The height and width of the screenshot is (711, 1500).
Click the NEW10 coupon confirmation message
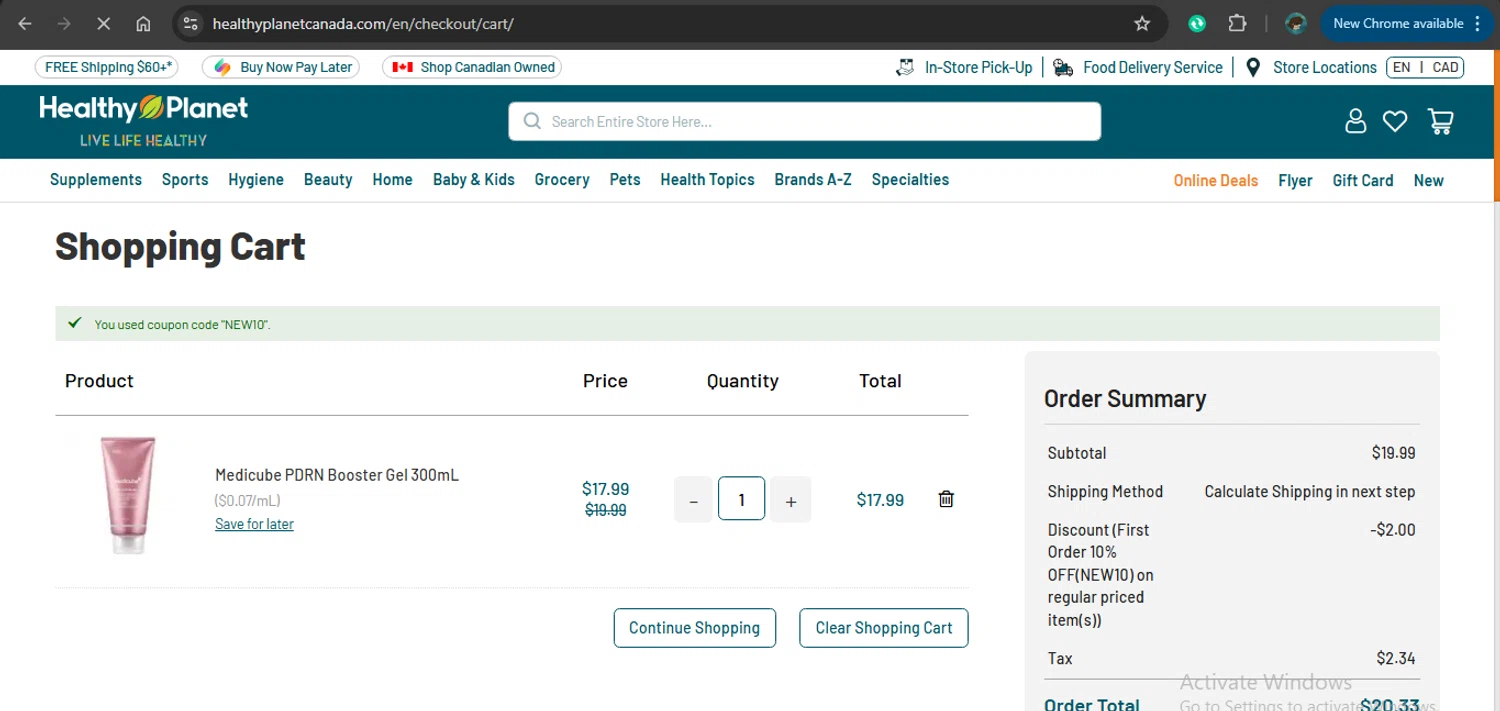pos(182,325)
